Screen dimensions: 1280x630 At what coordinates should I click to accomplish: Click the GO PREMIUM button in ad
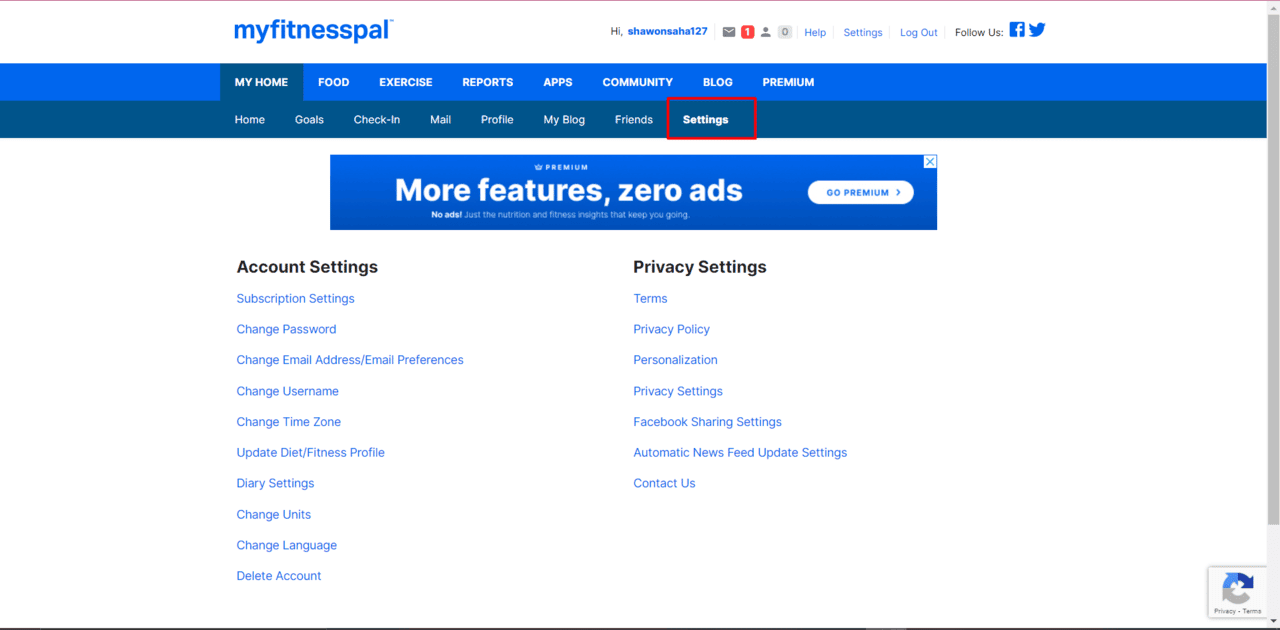pyautogui.click(x=861, y=192)
